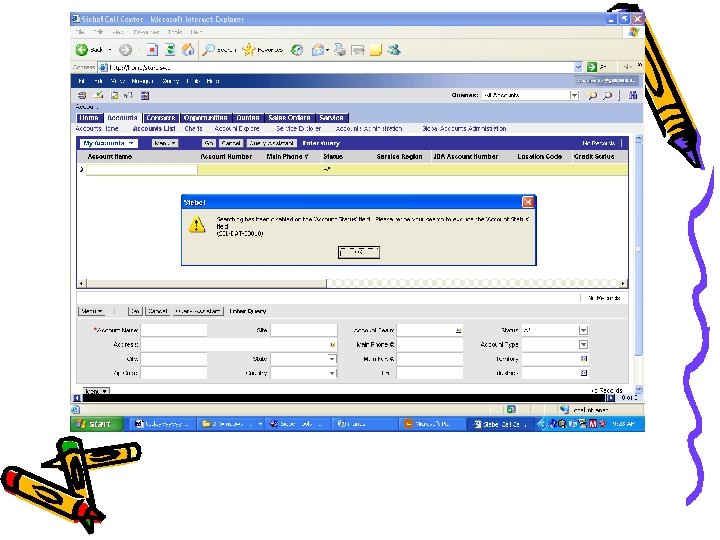This screenshot has height=540, width=720.
Task: Open the Queries All Accounts dropdown arrow
Action: [x=574, y=95]
